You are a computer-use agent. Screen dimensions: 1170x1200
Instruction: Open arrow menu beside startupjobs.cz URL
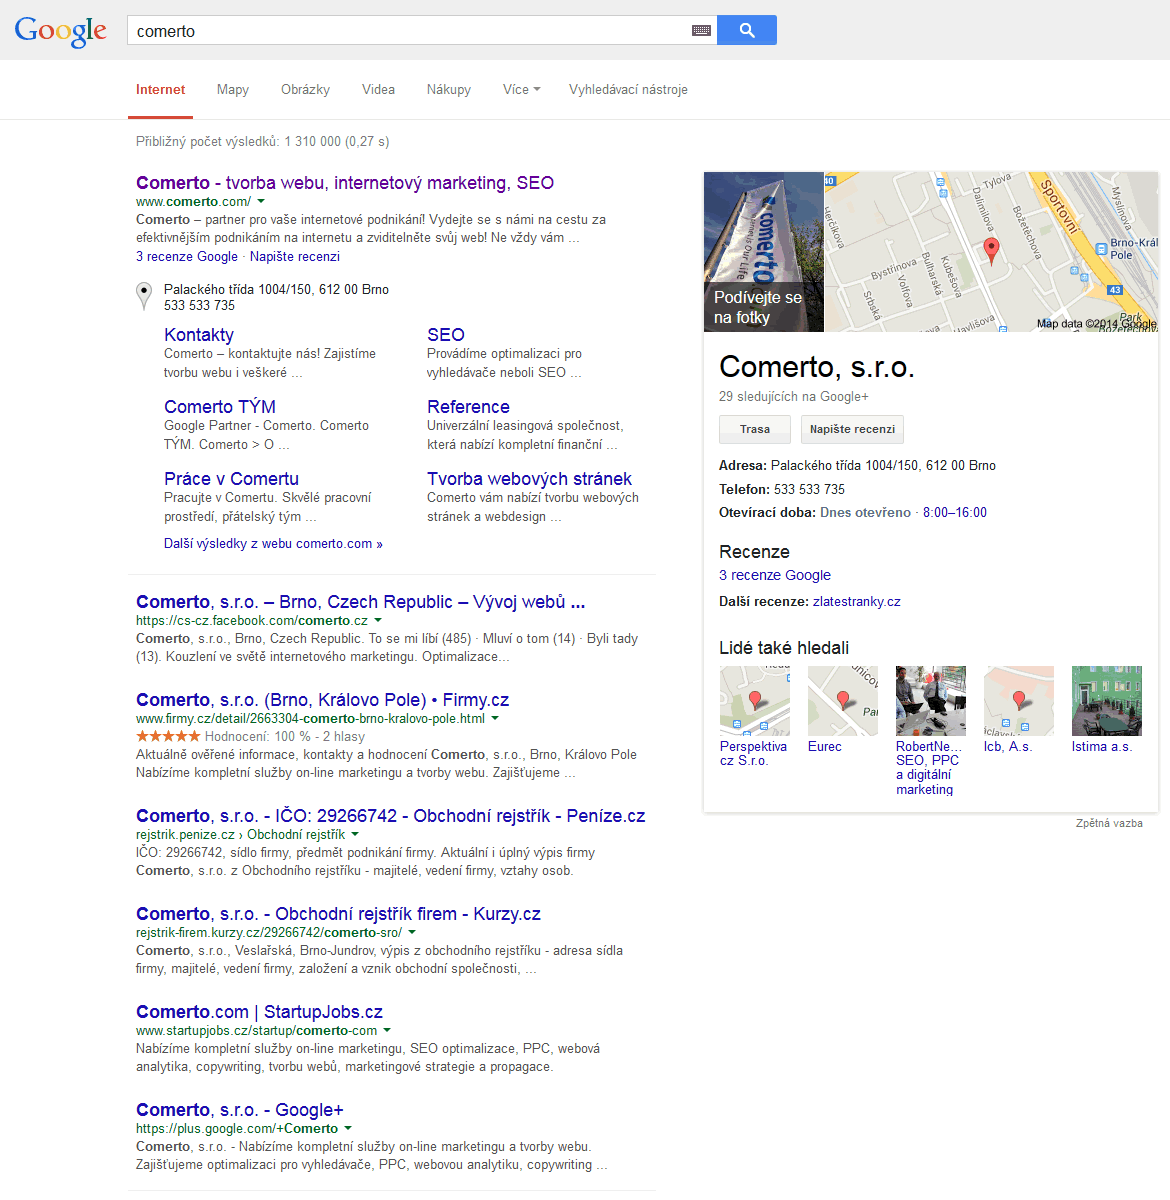pyautogui.click(x=387, y=1031)
